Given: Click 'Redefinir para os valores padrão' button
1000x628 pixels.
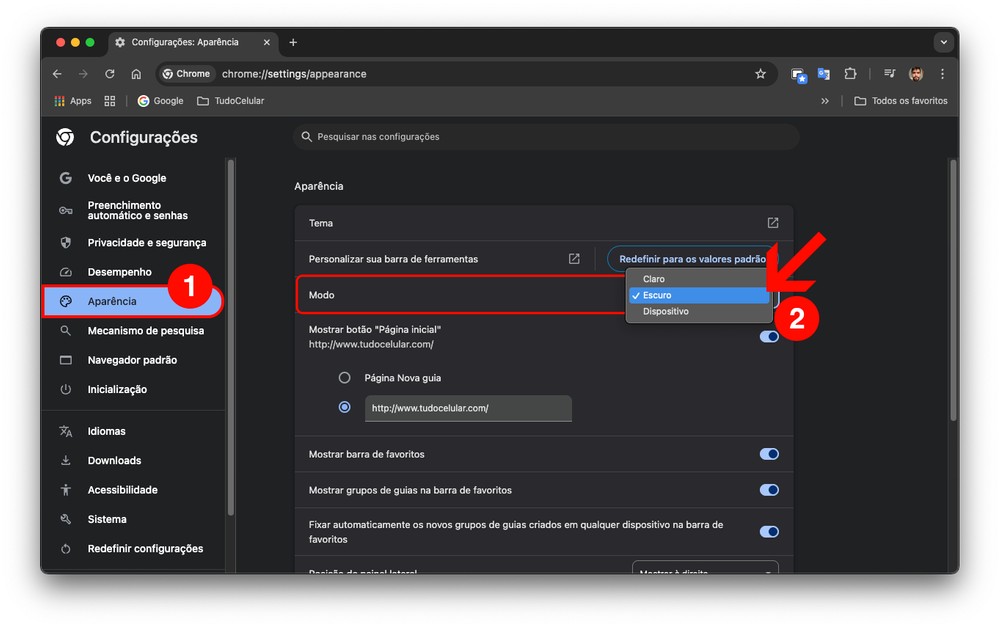Looking at the screenshot, I should tap(691, 259).
